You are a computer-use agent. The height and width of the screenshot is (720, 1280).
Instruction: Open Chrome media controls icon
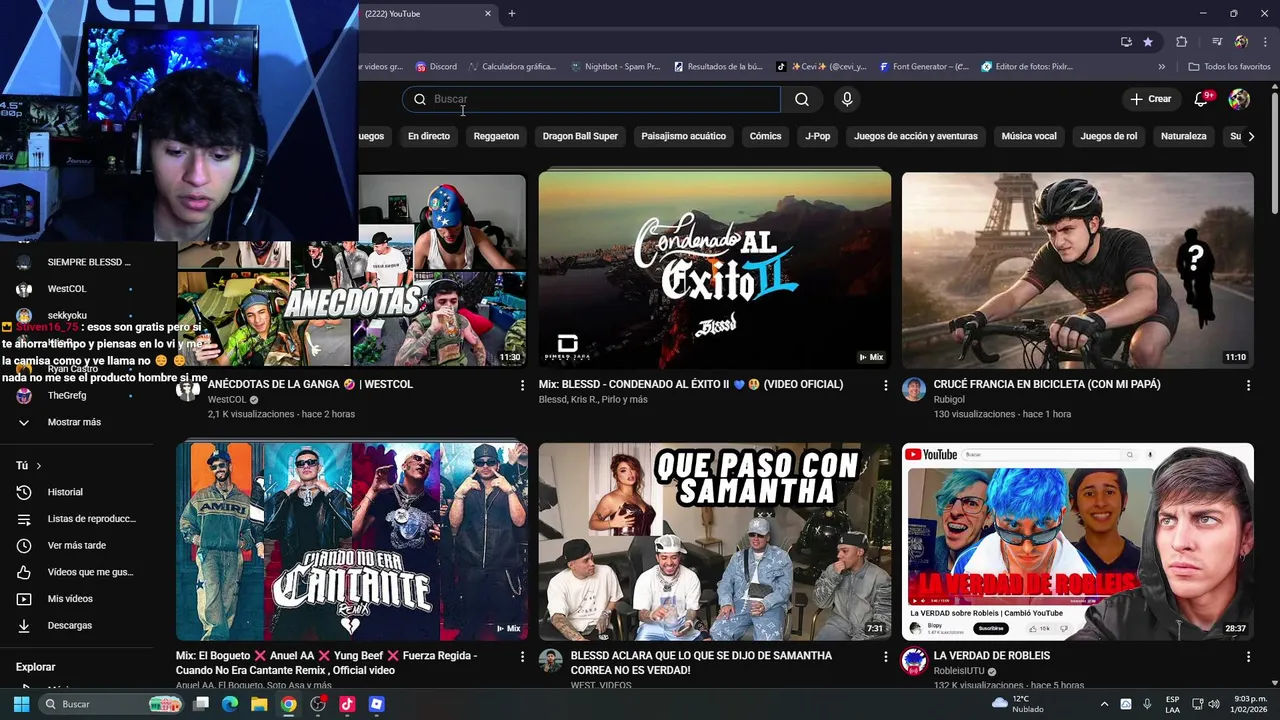coord(1216,42)
